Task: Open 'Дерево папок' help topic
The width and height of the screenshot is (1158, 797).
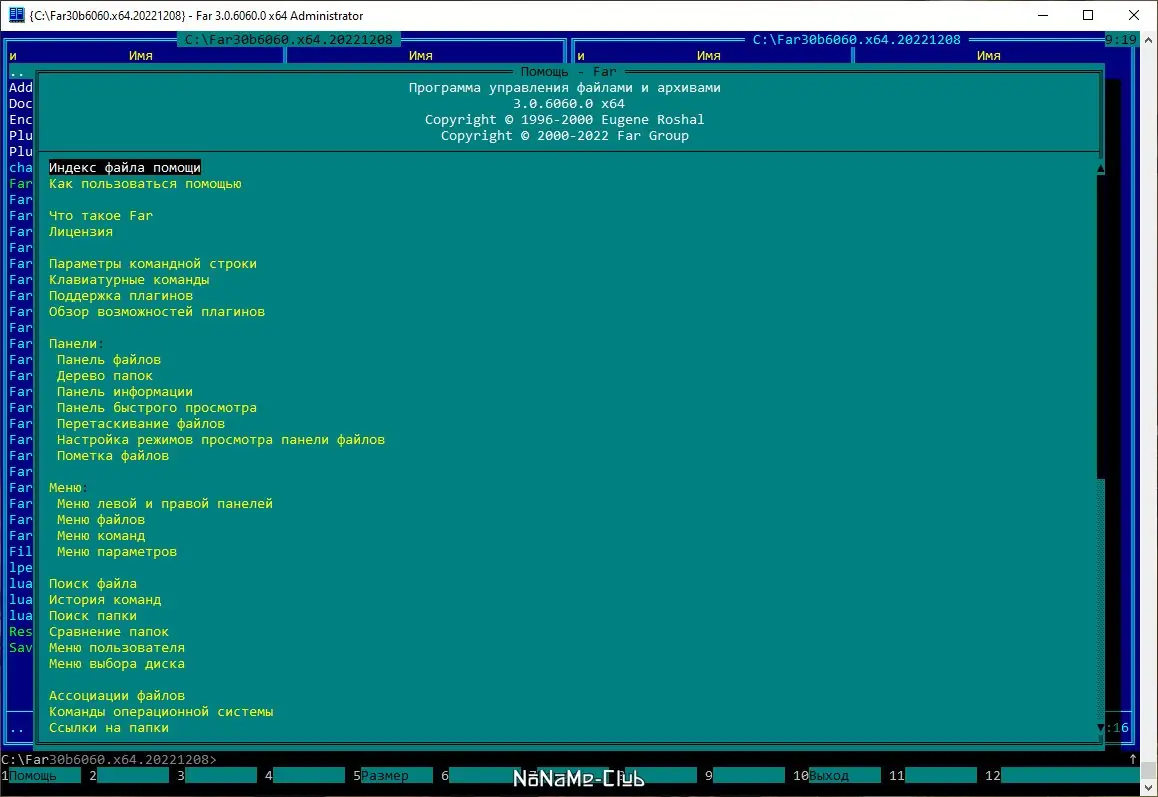Action: pyautogui.click(x=105, y=376)
